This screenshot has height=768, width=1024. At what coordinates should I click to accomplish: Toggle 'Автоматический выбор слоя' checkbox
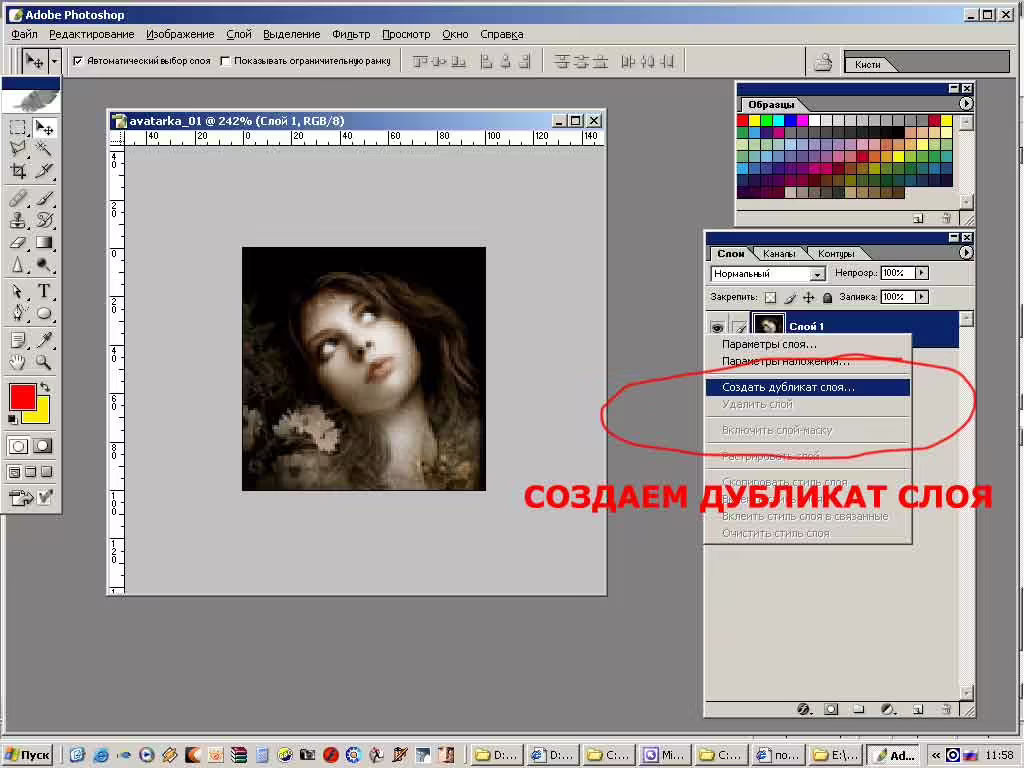[78, 61]
